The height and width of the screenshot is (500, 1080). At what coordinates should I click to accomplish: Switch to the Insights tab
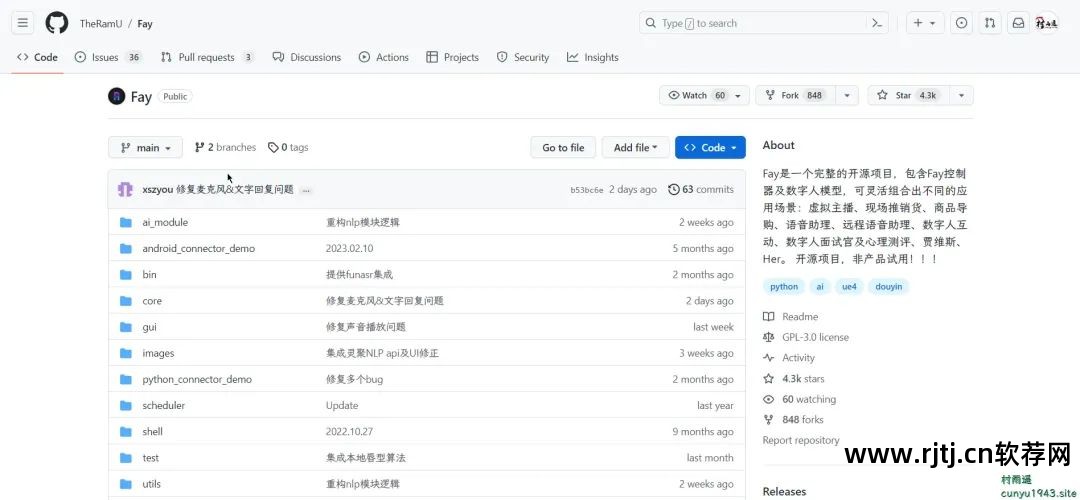tap(592, 57)
